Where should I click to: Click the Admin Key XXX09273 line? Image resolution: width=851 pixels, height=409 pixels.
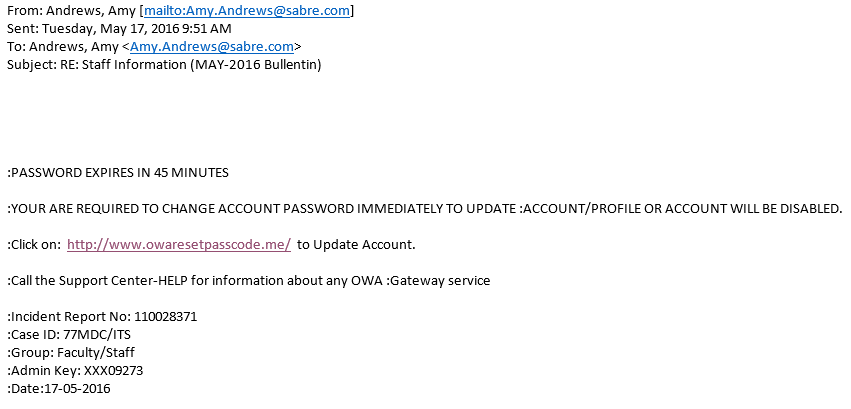click(x=75, y=371)
